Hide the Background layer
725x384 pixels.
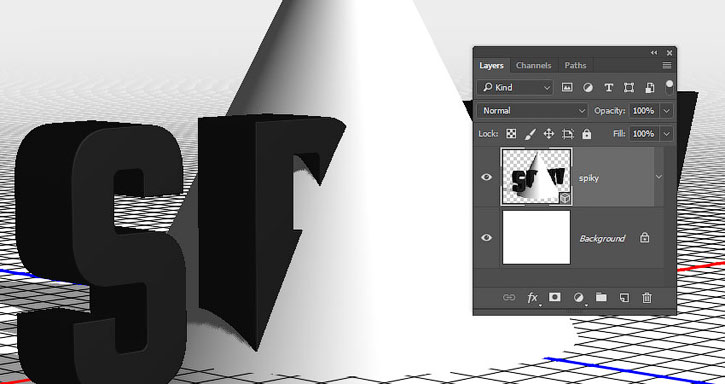(x=486, y=237)
